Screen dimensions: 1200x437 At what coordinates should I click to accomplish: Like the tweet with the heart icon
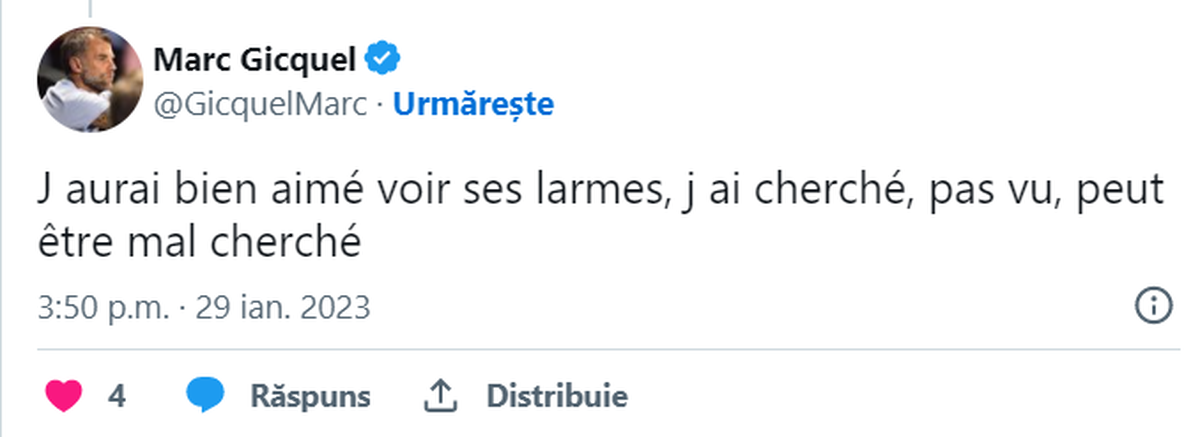64,396
